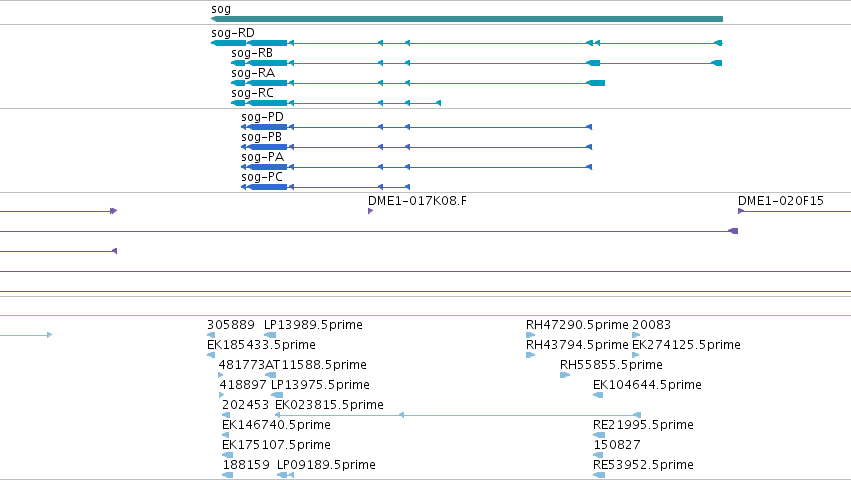
Task: Select the EK274125.5prime EST label
Action: (x=686, y=345)
